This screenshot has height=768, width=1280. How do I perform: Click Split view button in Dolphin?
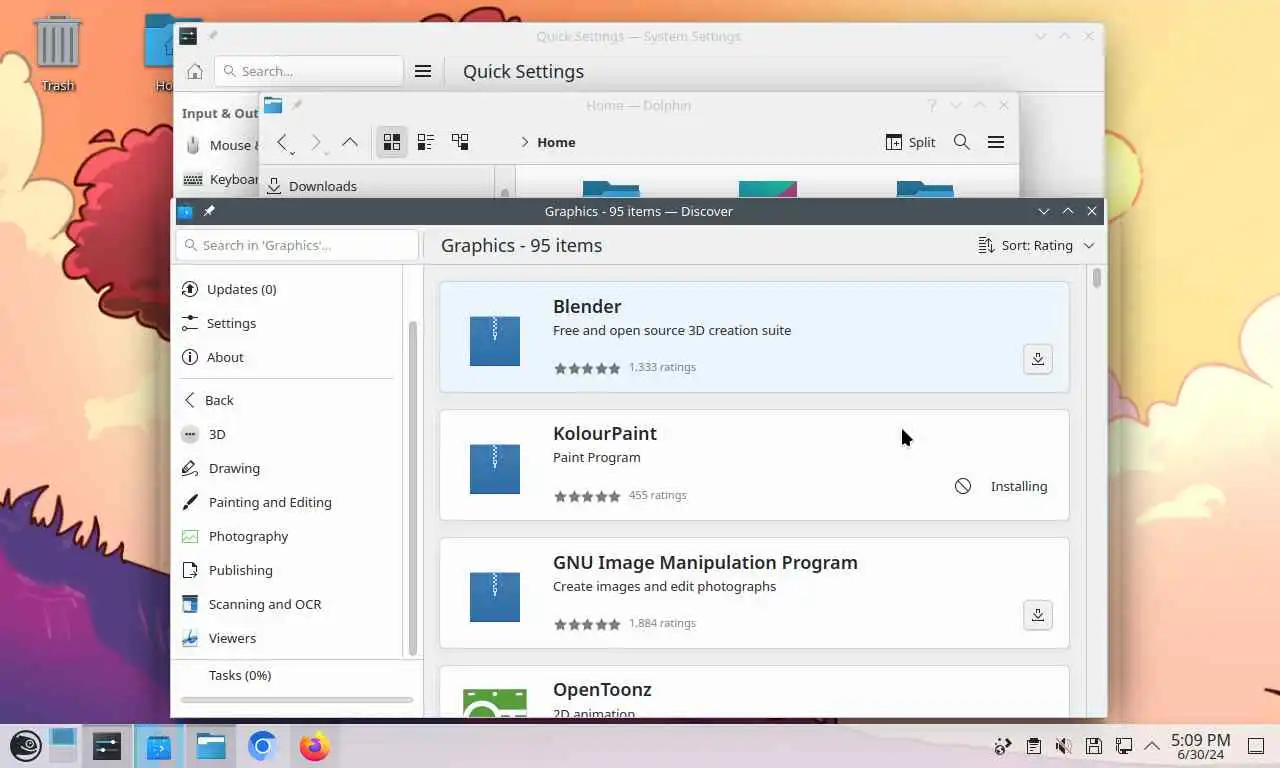pyautogui.click(x=910, y=142)
